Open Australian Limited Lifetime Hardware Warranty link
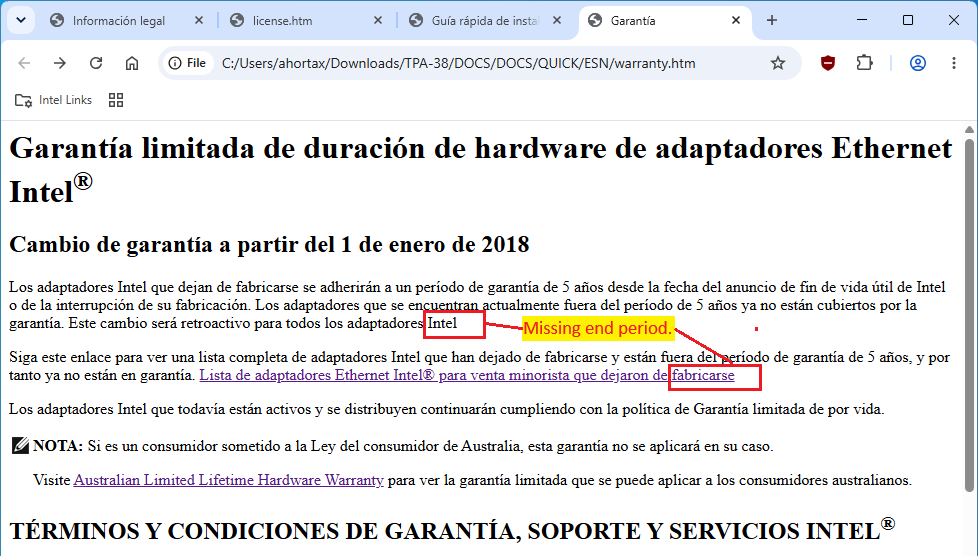Viewport: 979px width, 556px height. tap(229, 480)
